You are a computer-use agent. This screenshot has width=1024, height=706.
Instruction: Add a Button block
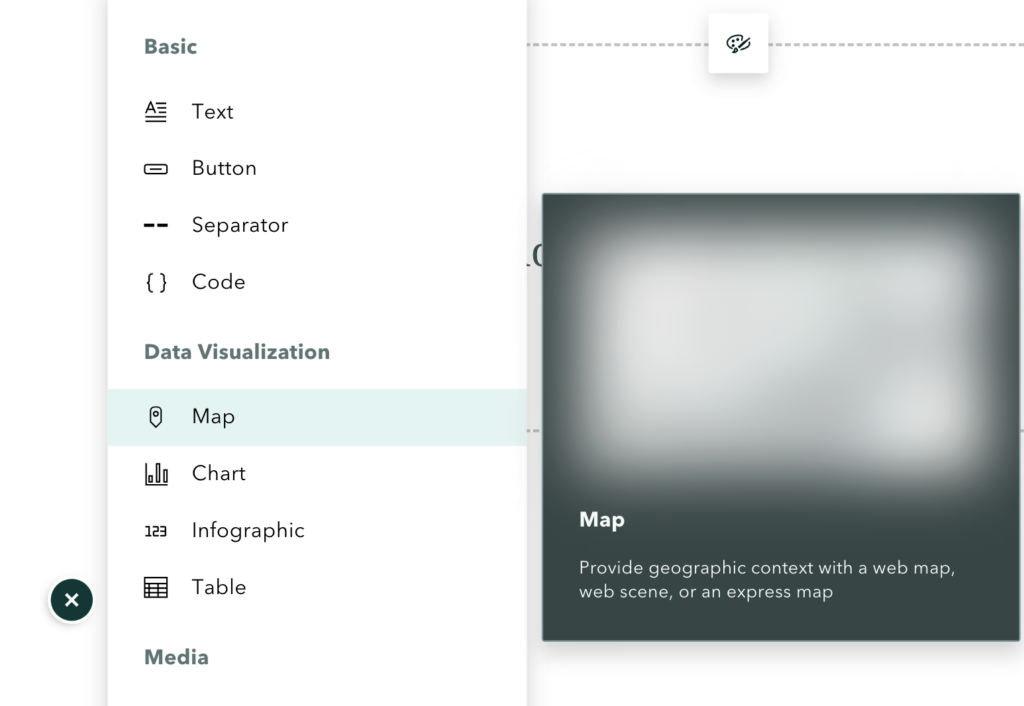pos(317,168)
